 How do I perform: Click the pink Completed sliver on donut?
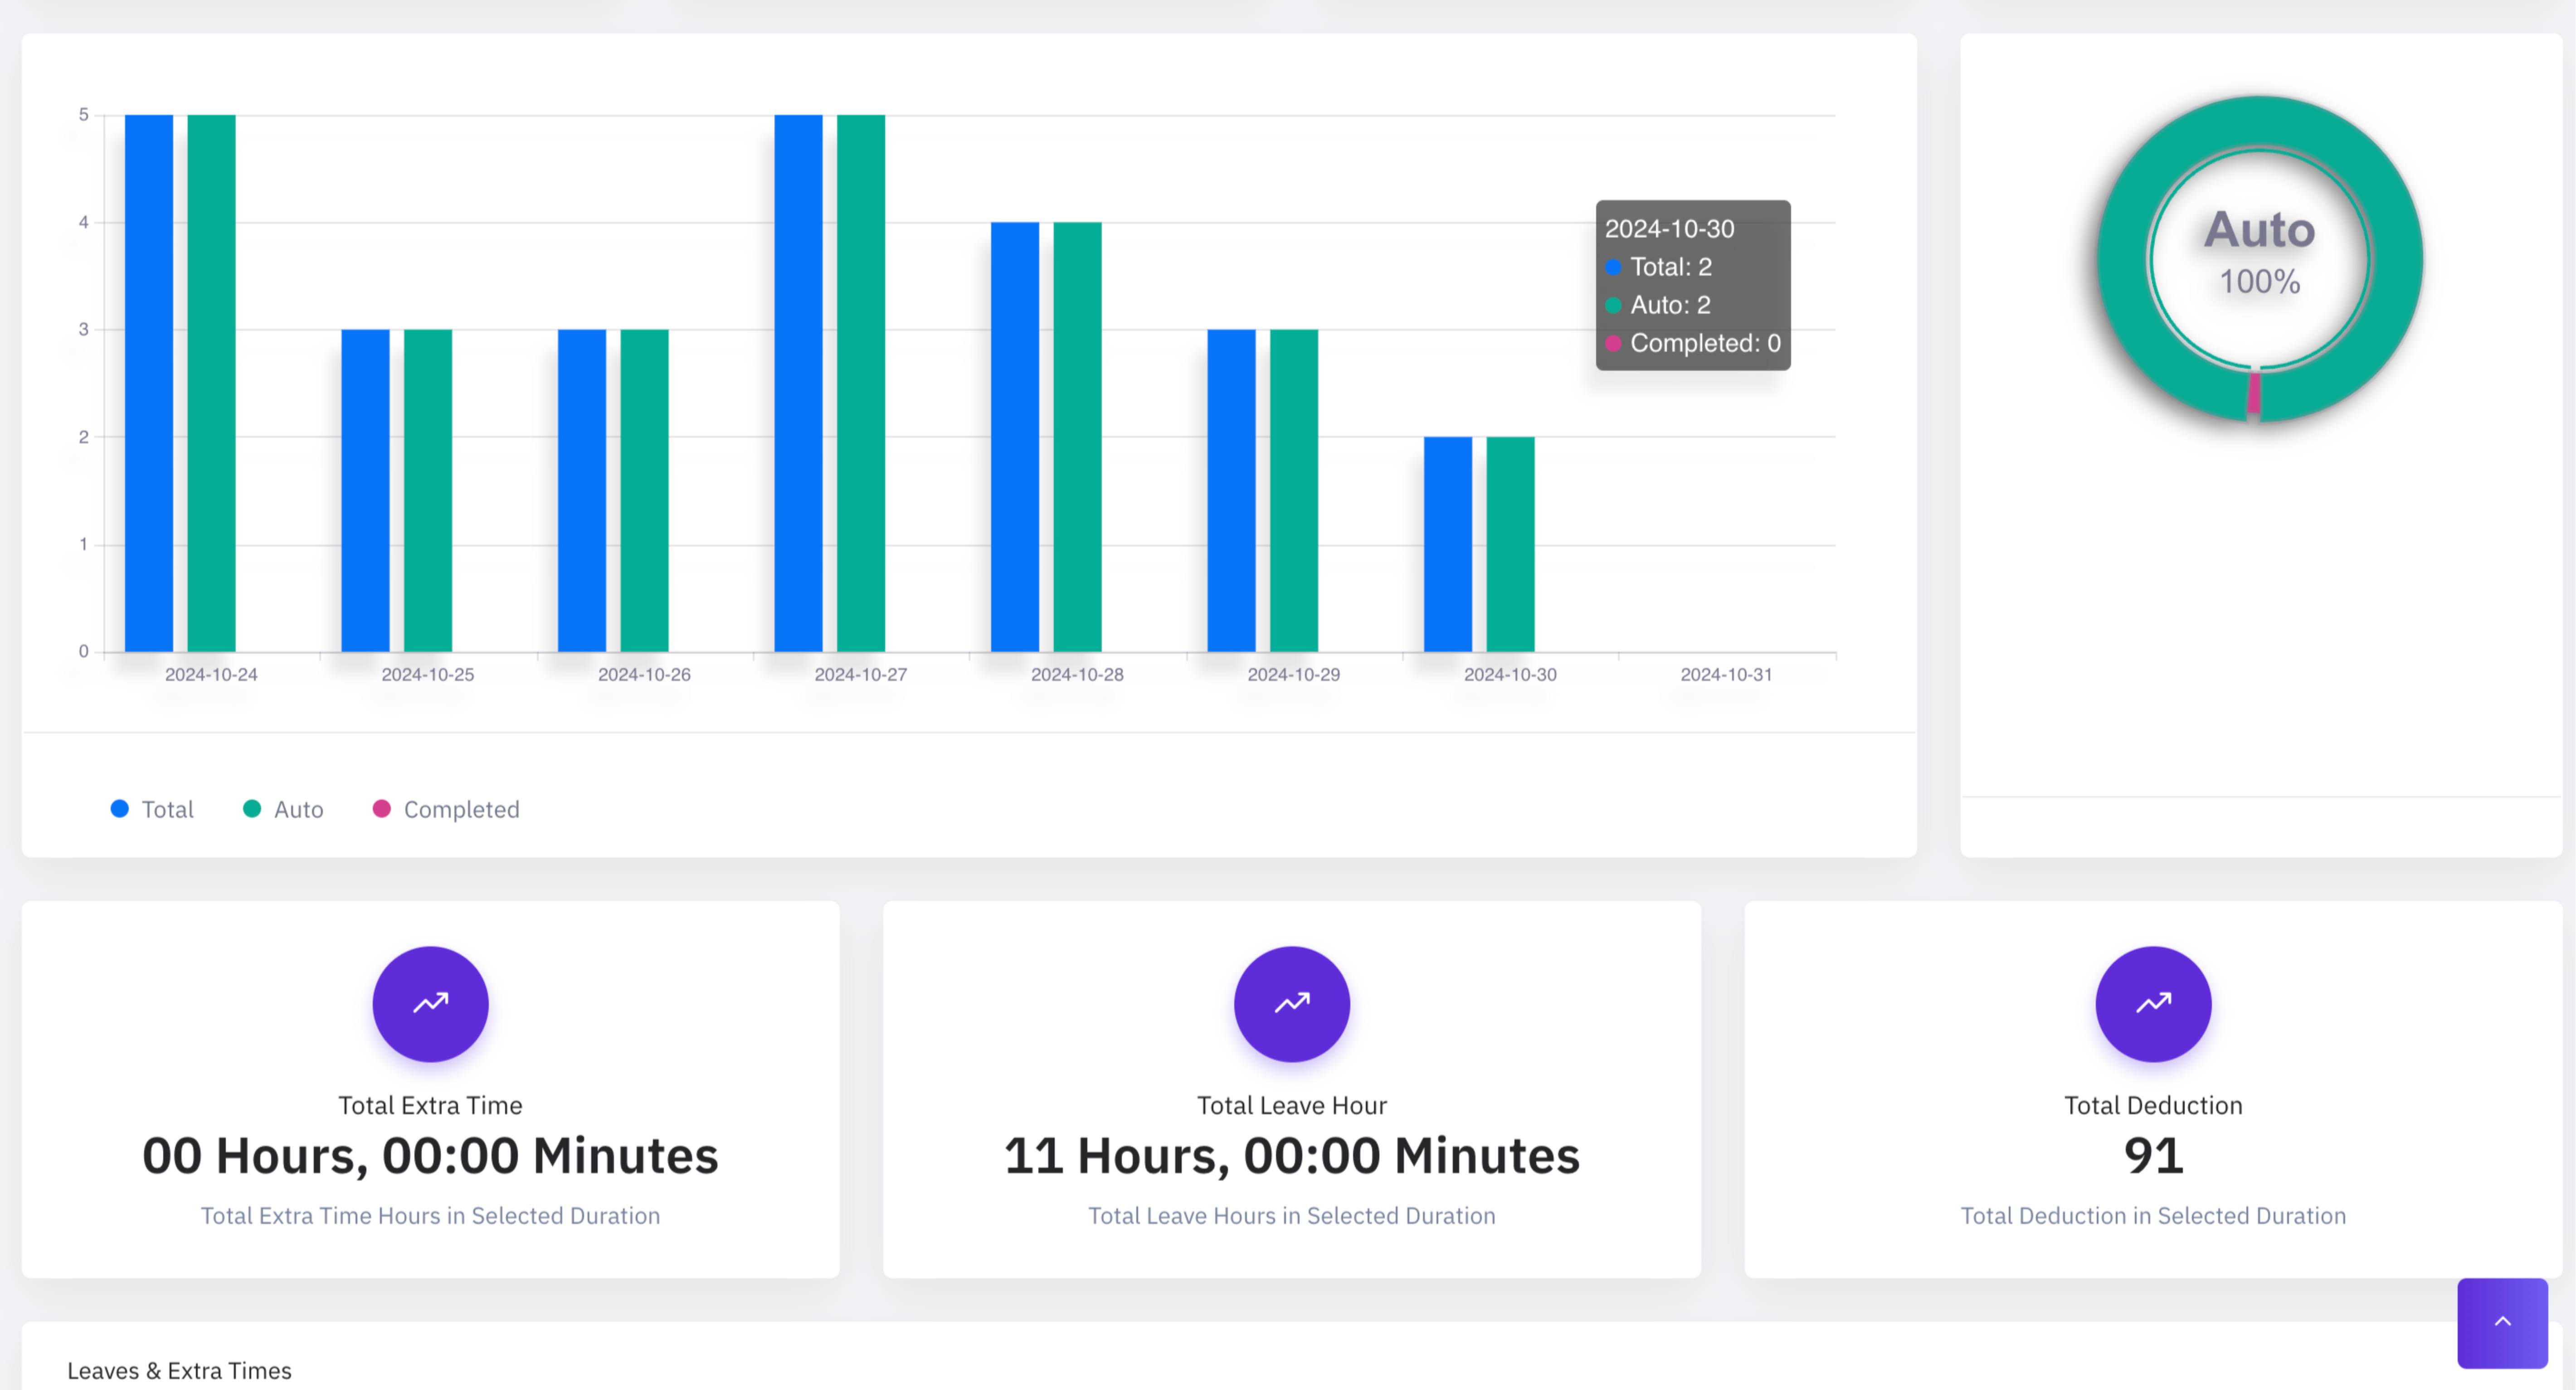[2254, 393]
